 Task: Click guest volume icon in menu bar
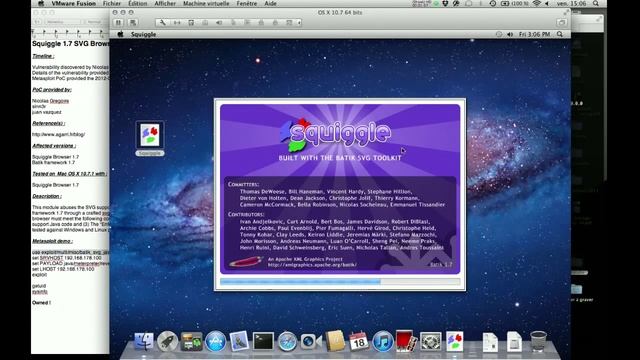pyautogui.click(x=510, y=34)
